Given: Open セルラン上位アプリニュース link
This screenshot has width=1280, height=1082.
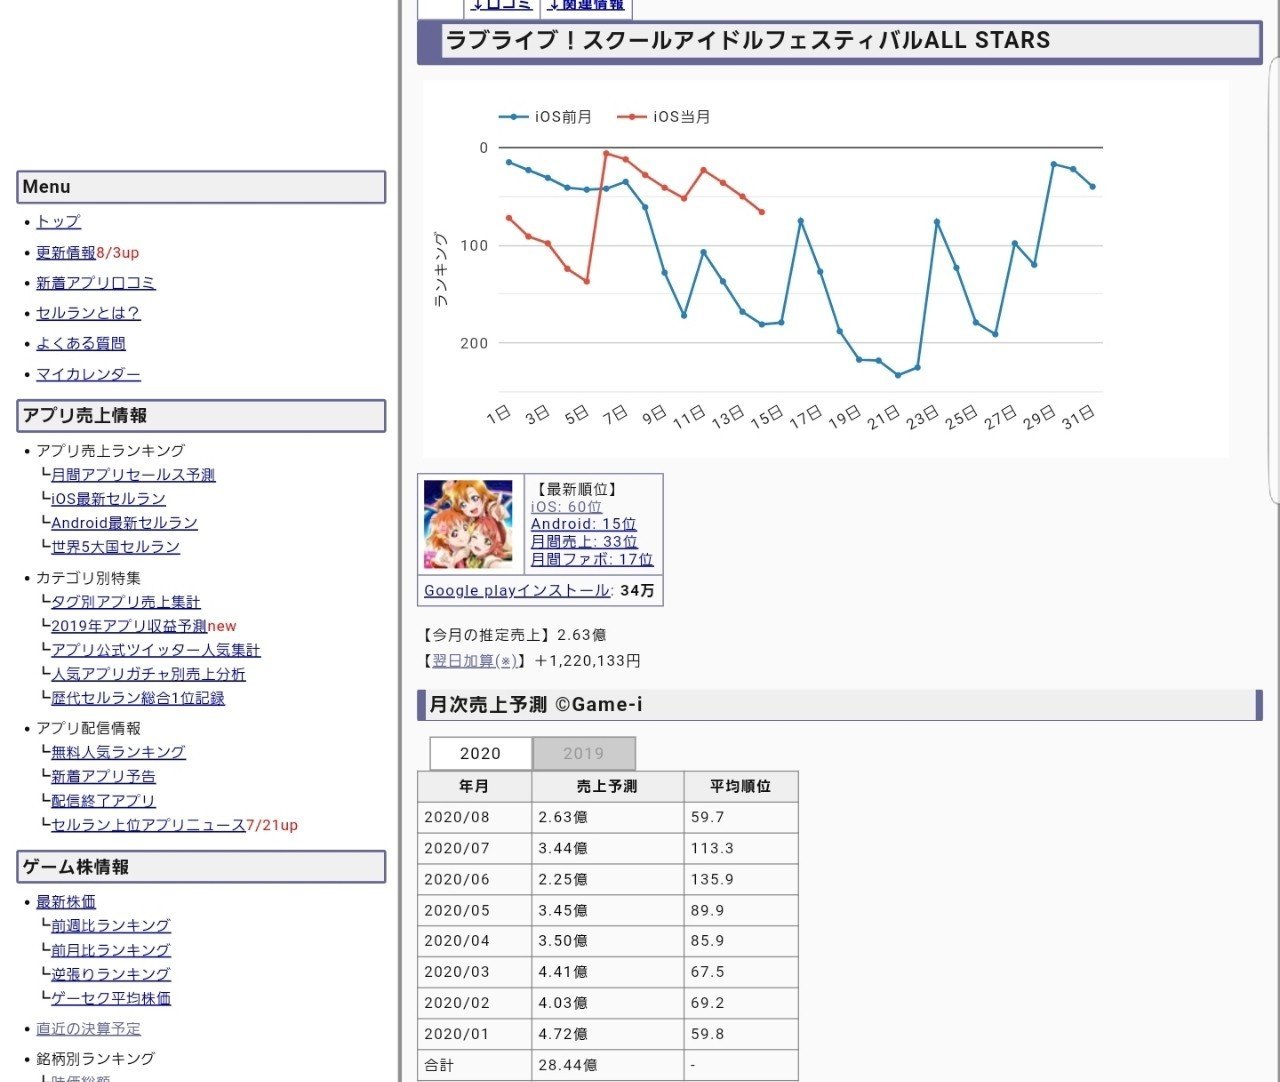Looking at the screenshot, I should (148, 825).
